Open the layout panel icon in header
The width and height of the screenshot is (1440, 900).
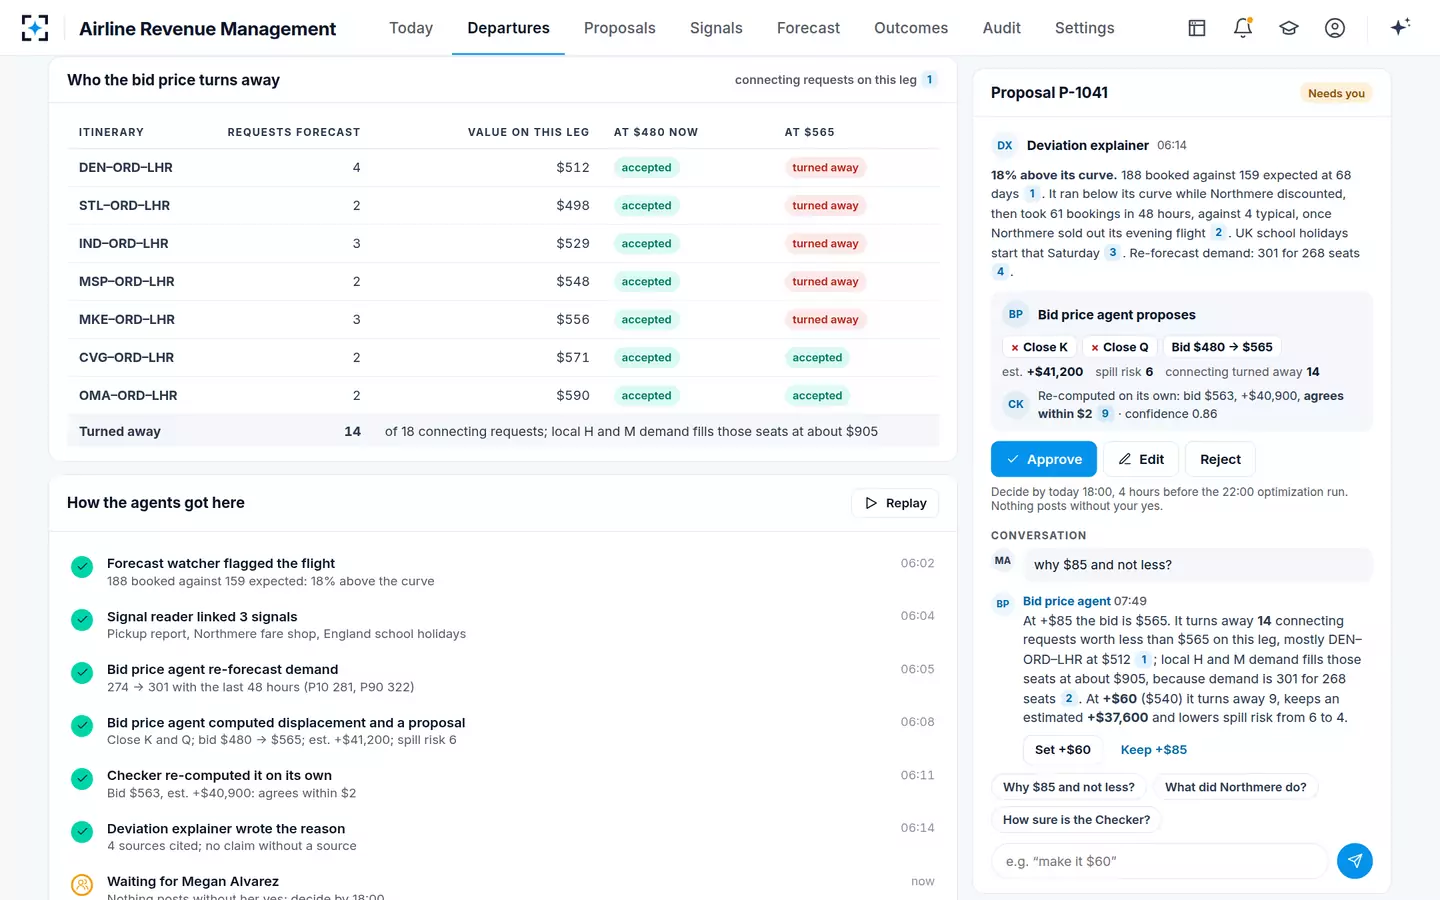point(1197,28)
